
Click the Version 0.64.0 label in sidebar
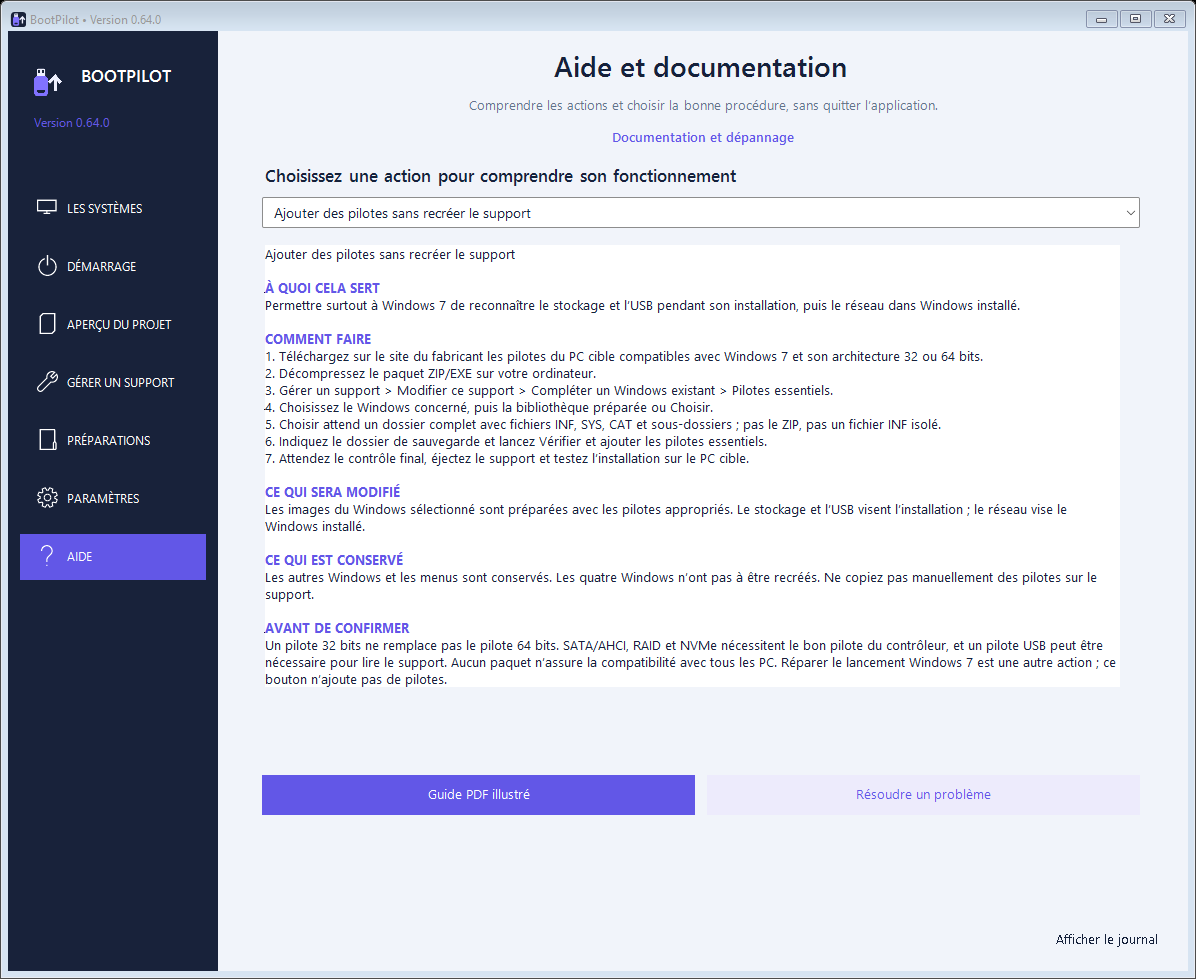[x=72, y=123]
